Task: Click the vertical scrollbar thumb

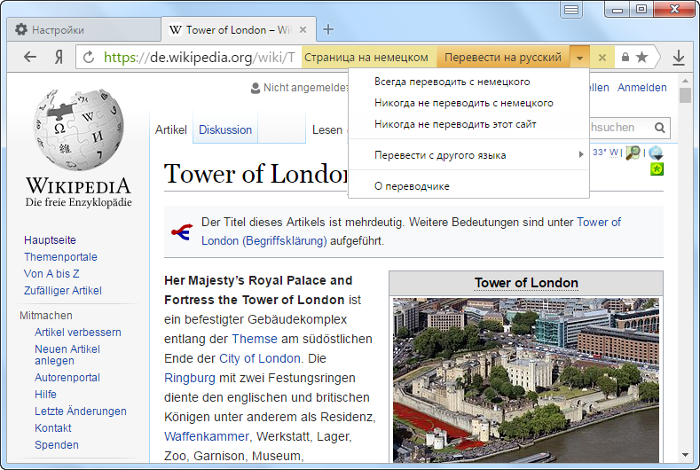Action: tap(685, 96)
